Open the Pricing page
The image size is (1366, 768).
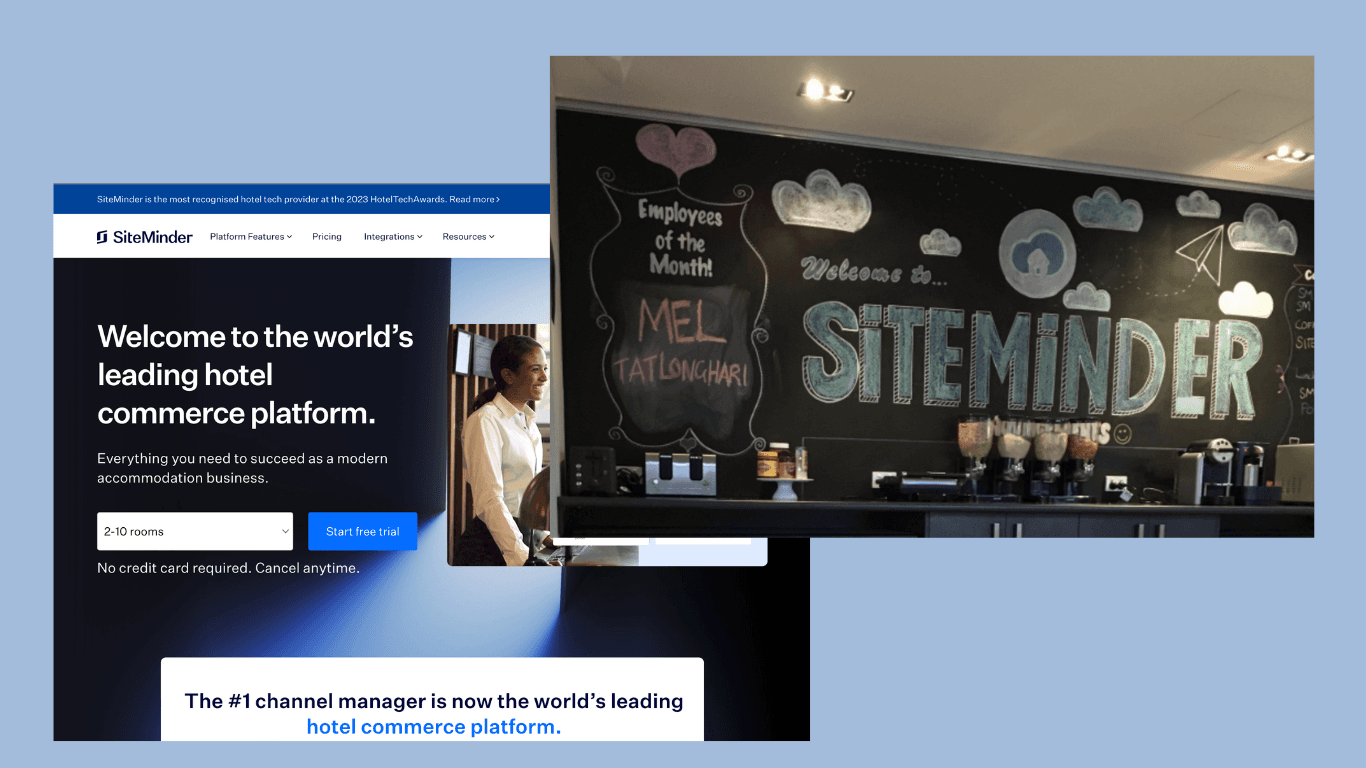(327, 237)
